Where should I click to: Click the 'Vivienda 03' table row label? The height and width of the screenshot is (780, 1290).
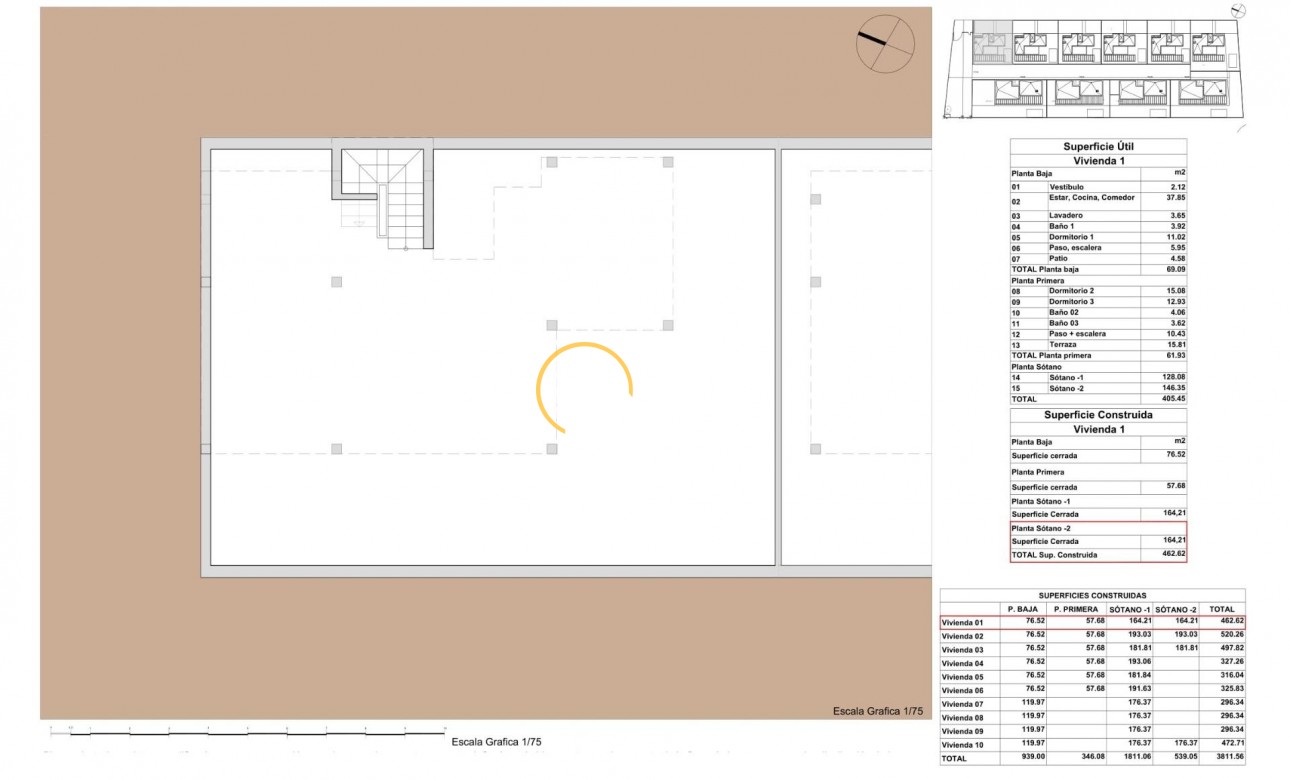pyautogui.click(x=962, y=649)
